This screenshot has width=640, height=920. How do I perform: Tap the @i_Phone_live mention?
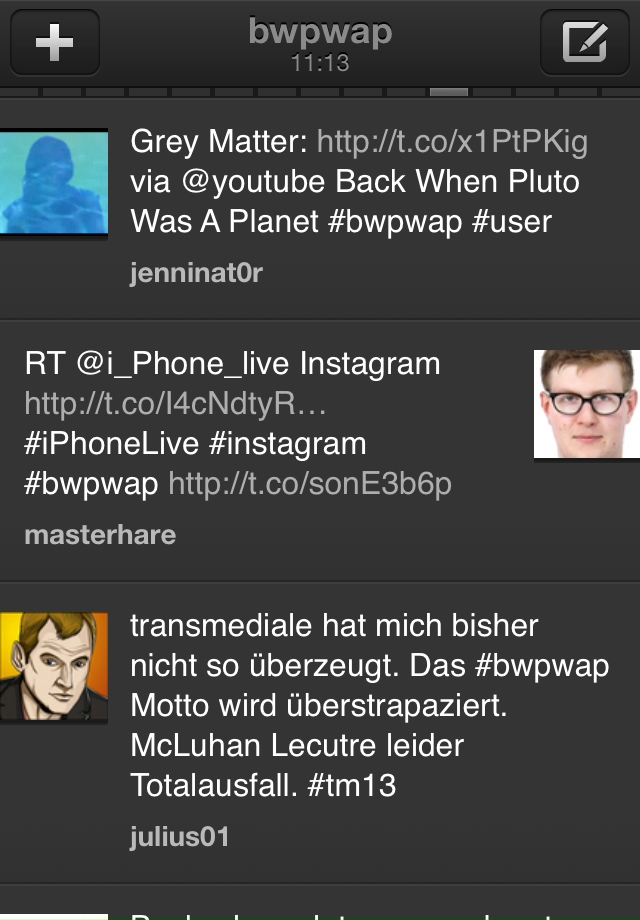[183, 364]
